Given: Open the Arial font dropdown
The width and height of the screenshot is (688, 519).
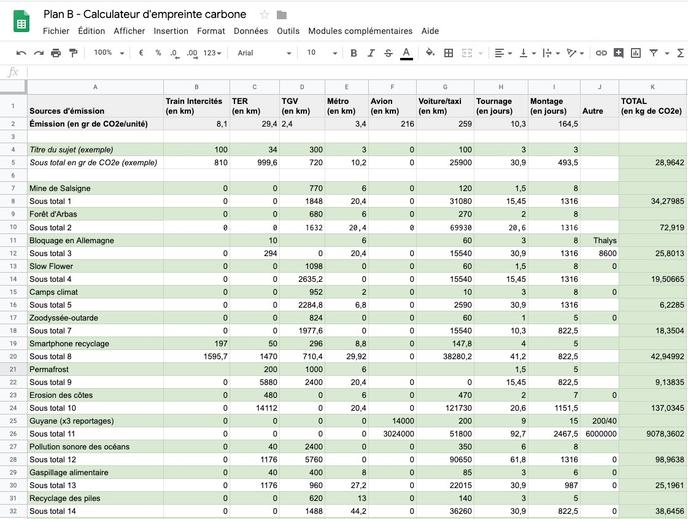Looking at the screenshot, I should (x=265, y=53).
